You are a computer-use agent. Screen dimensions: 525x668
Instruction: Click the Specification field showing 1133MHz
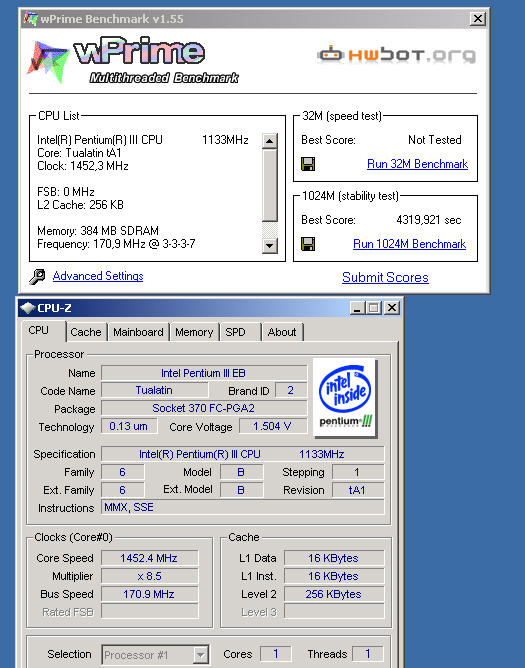[242, 454]
